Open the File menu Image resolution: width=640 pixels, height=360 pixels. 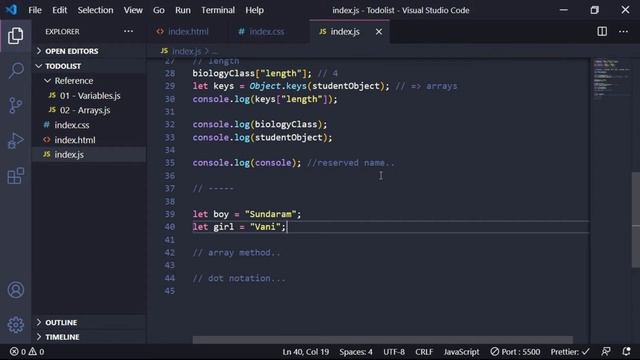click(x=35, y=10)
